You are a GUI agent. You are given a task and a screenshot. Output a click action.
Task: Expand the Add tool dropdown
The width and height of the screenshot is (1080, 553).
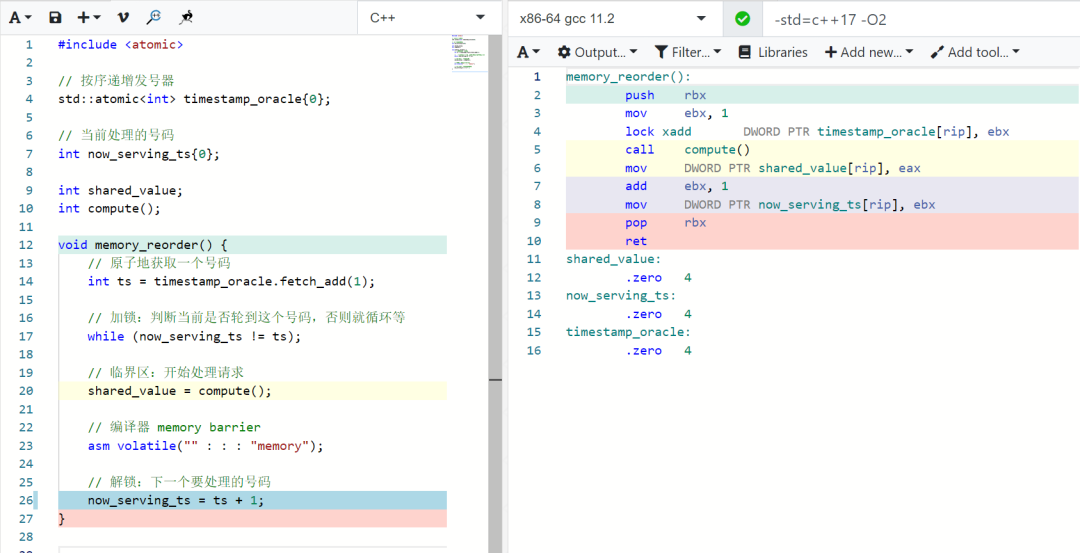975,52
